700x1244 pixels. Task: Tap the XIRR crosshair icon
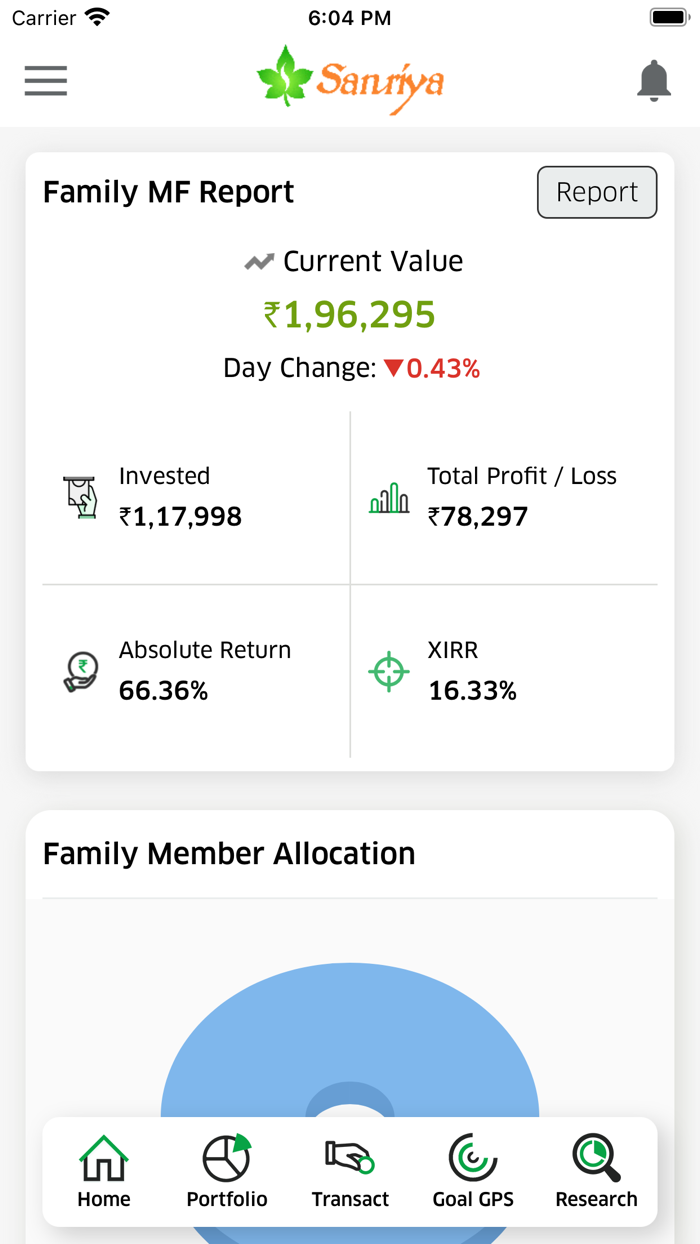[388, 671]
